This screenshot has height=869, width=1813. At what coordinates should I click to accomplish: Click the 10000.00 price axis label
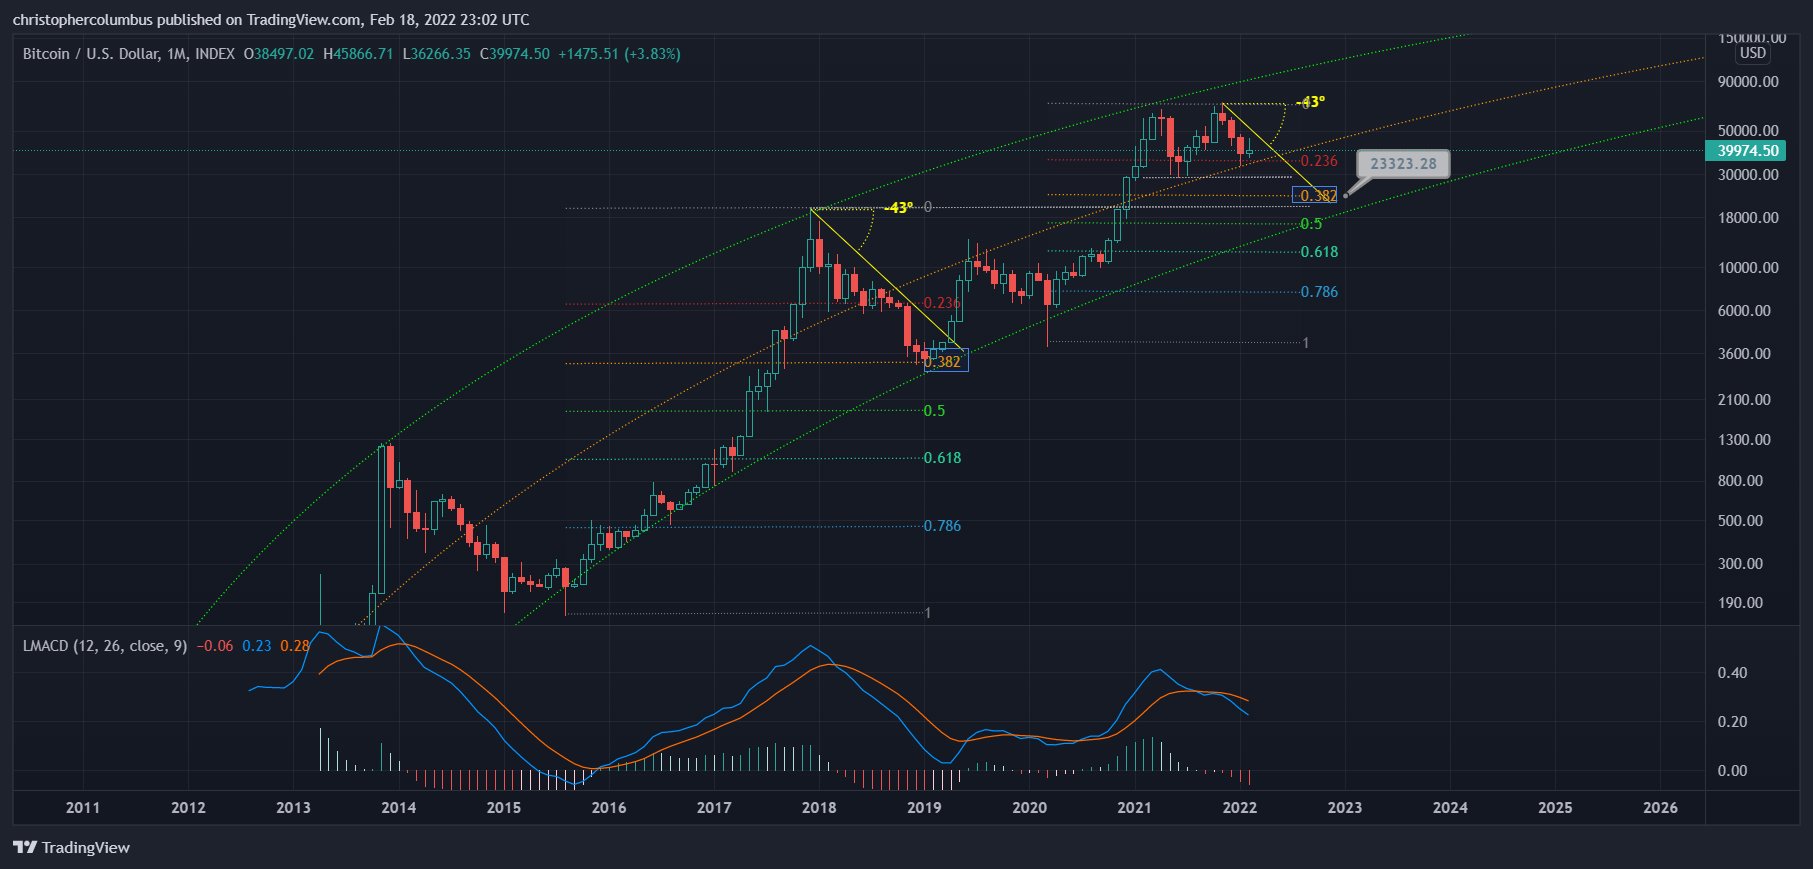pyautogui.click(x=1748, y=268)
